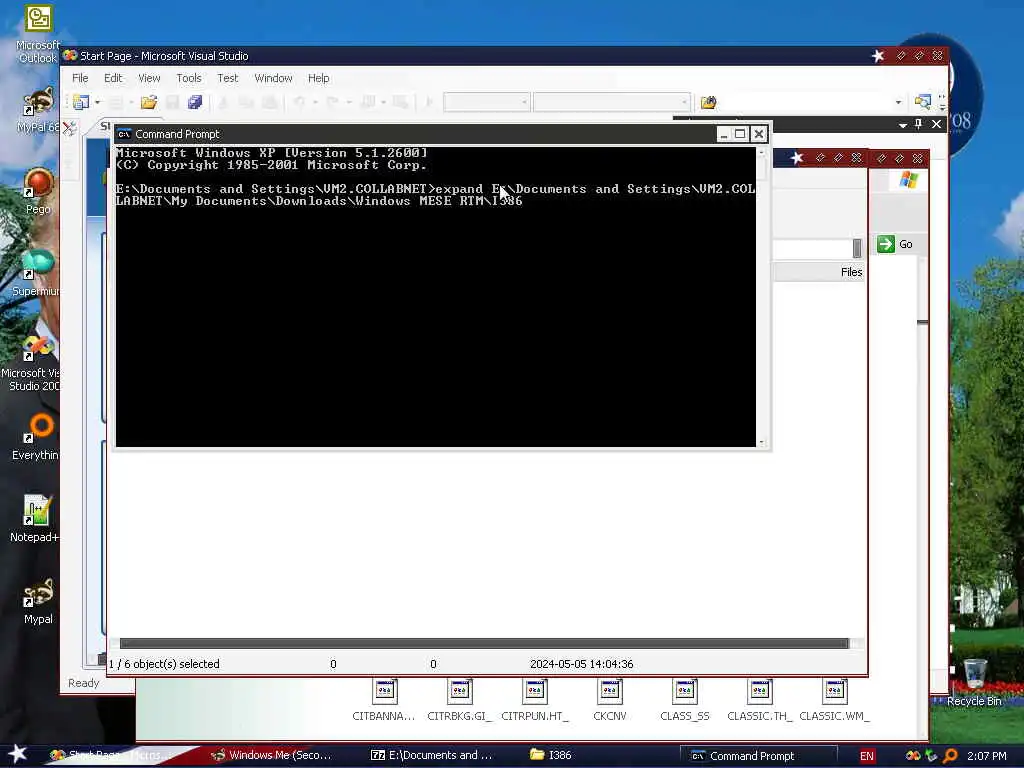Open the Solution Platforms combo box

coord(611,102)
